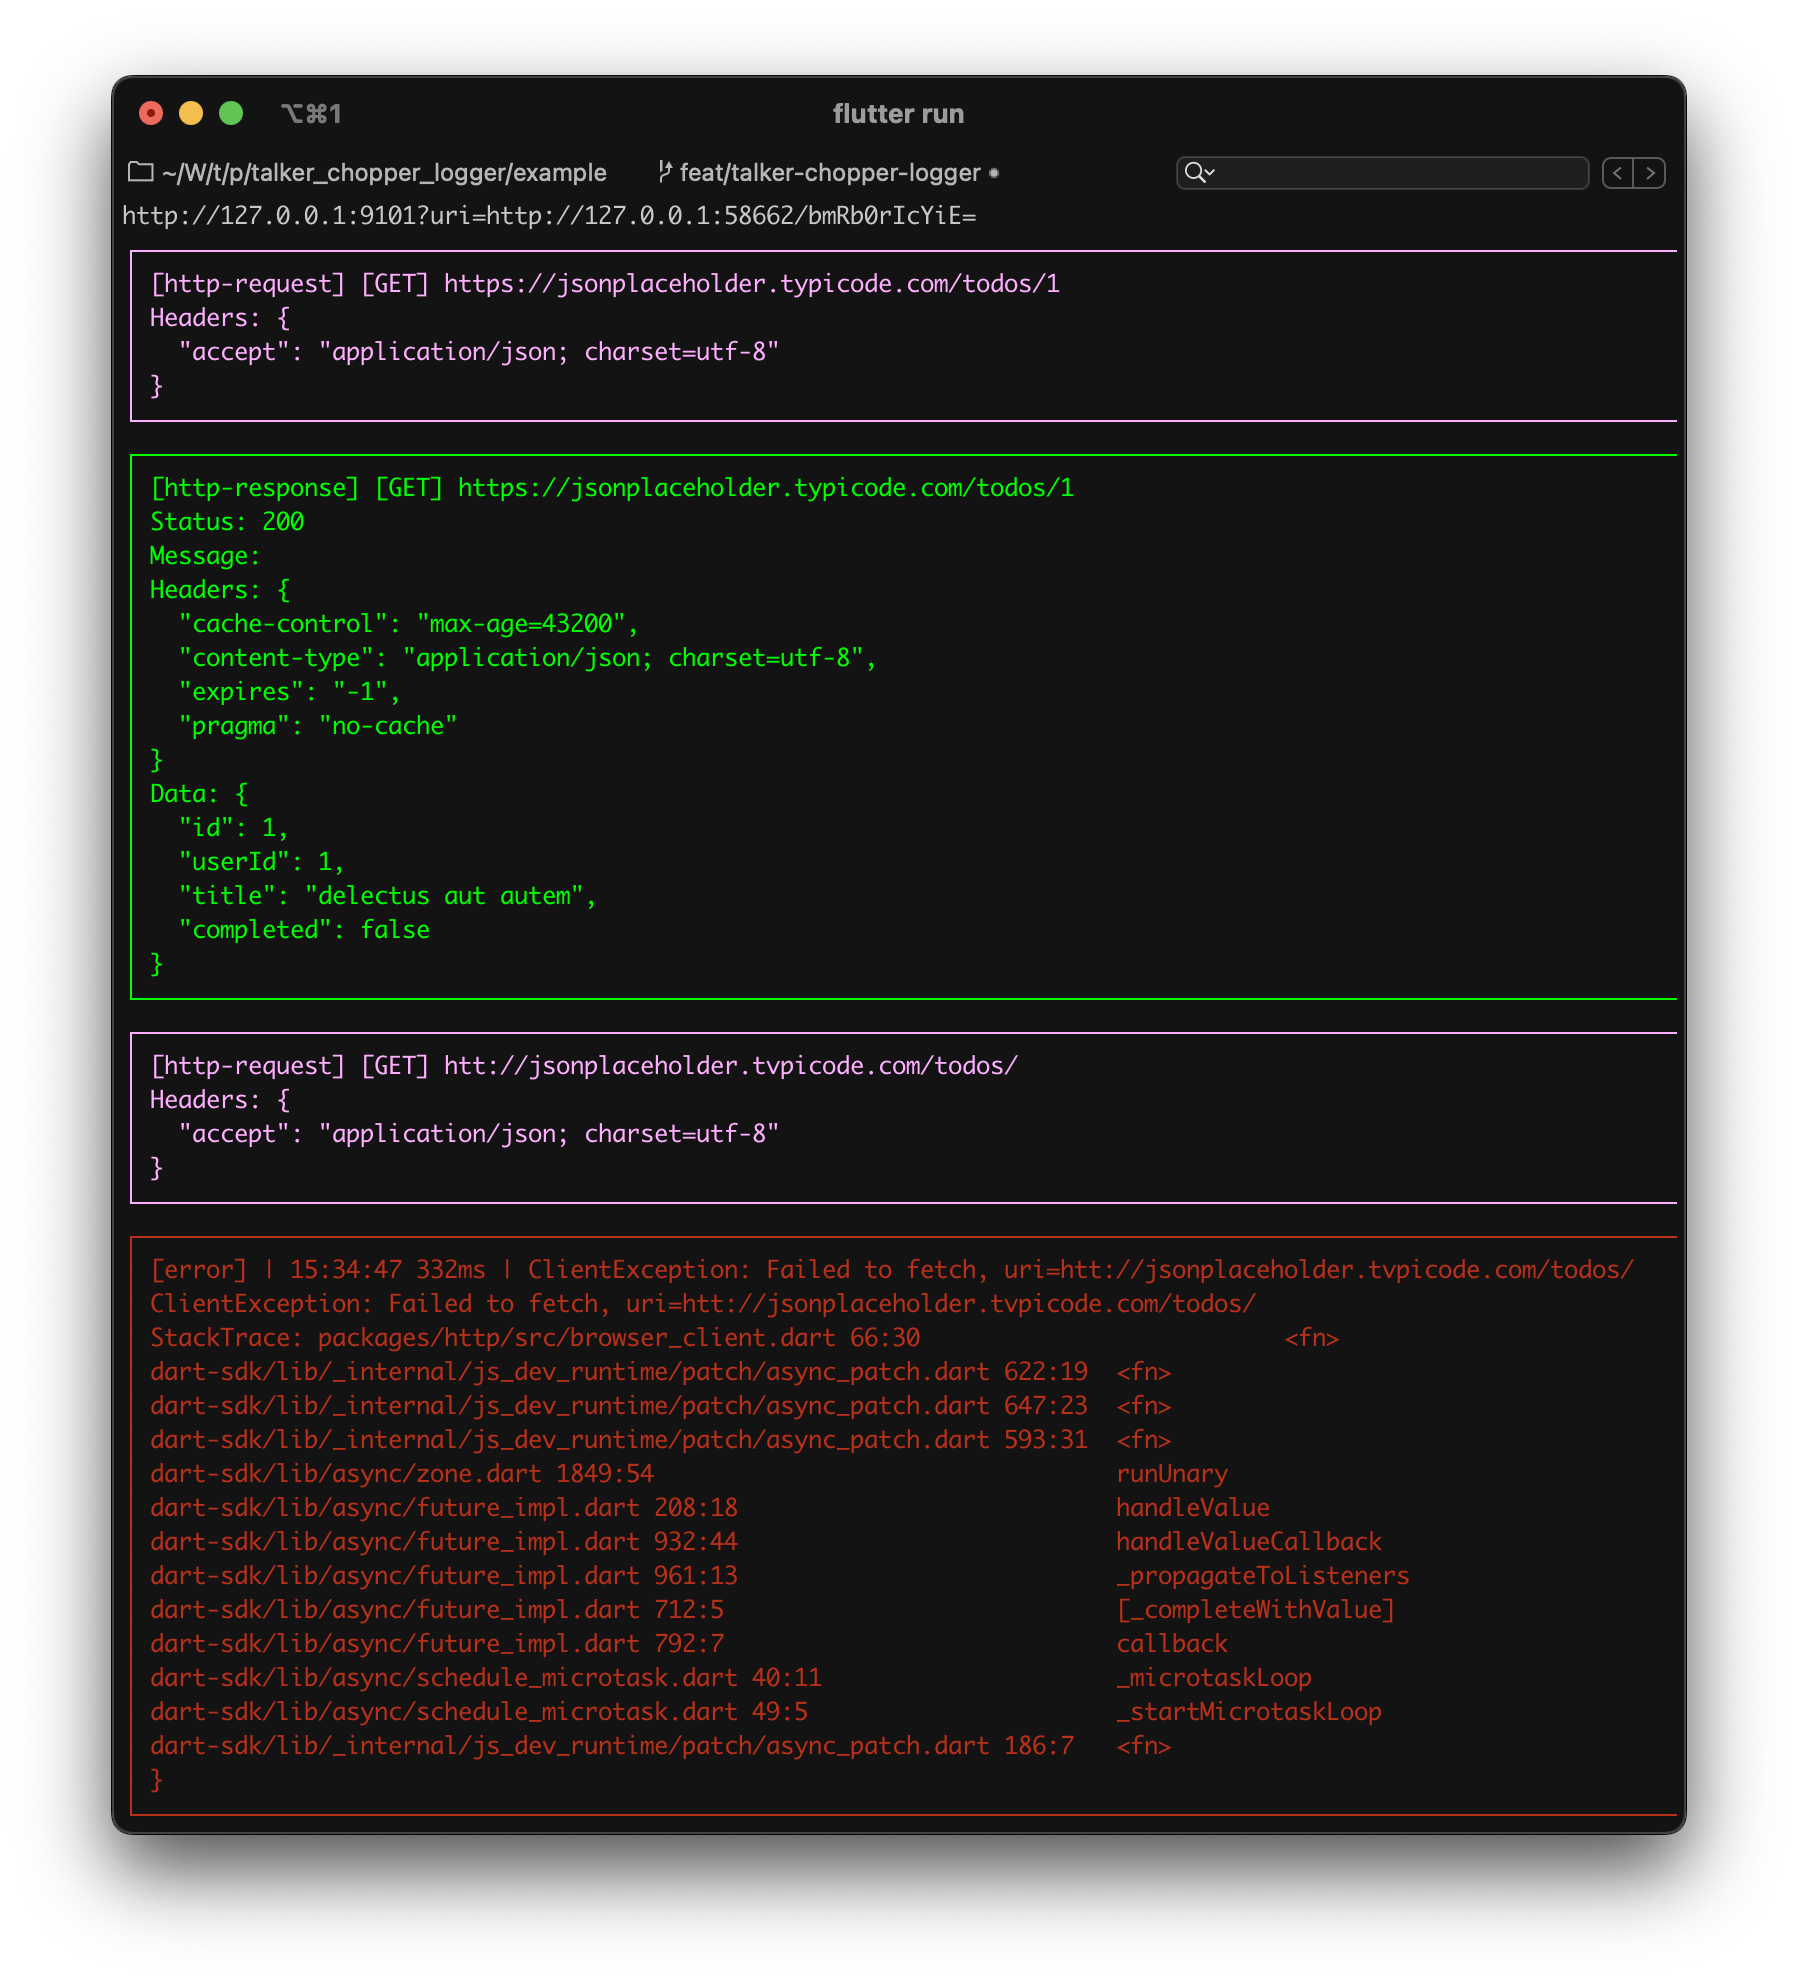Click the 'flutter run' window title
Image resolution: width=1798 pixels, height=1982 pixels.
[x=898, y=114]
